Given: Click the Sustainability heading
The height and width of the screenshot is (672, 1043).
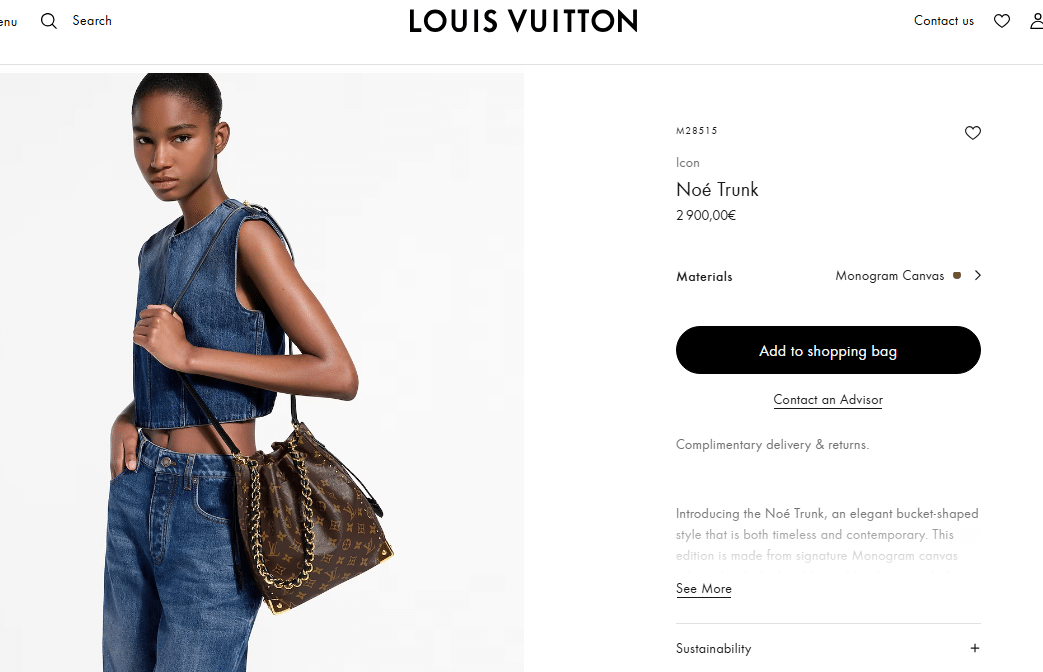Looking at the screenshot, I should pyautogui.click(x=713, y=649).
